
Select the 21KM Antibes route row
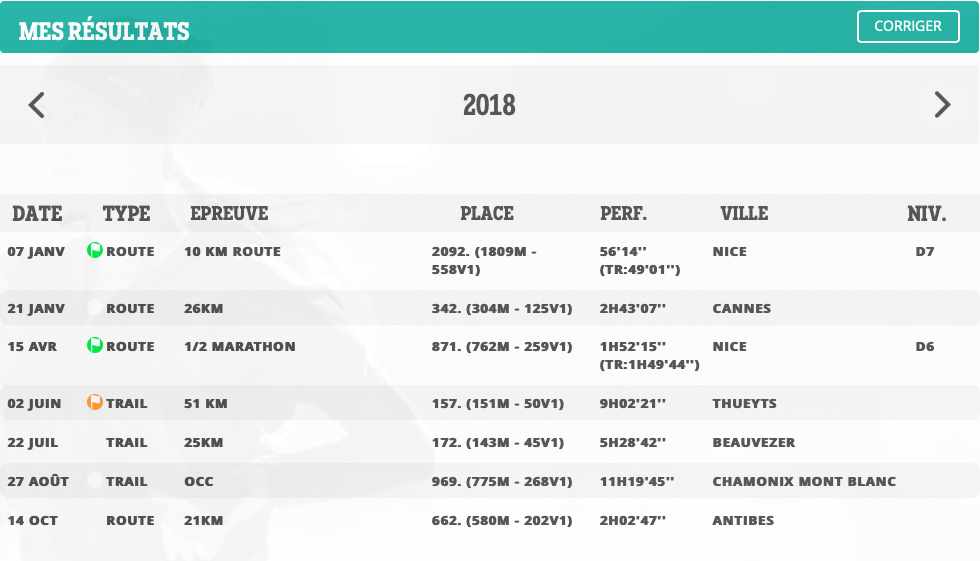pyautogui.click(x=490, y=520)
